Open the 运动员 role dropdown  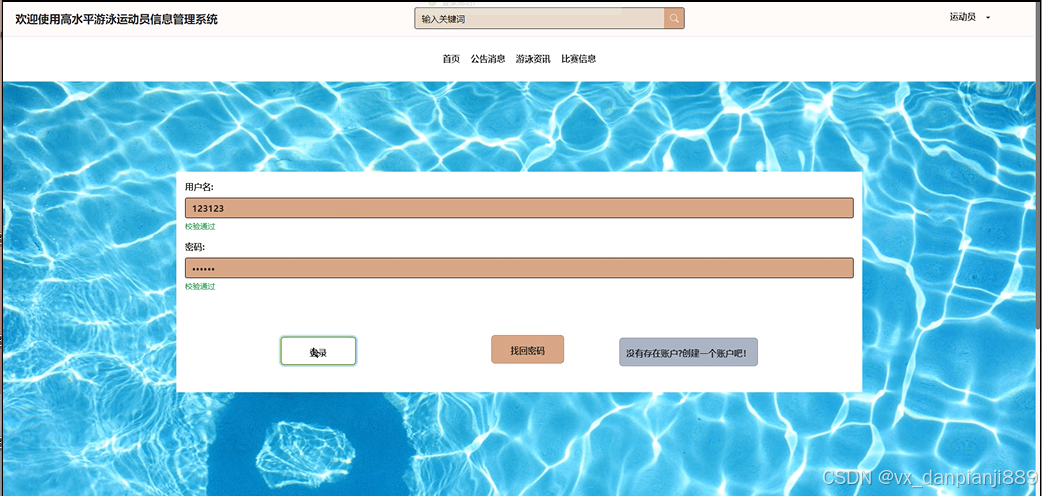point(970,17)
